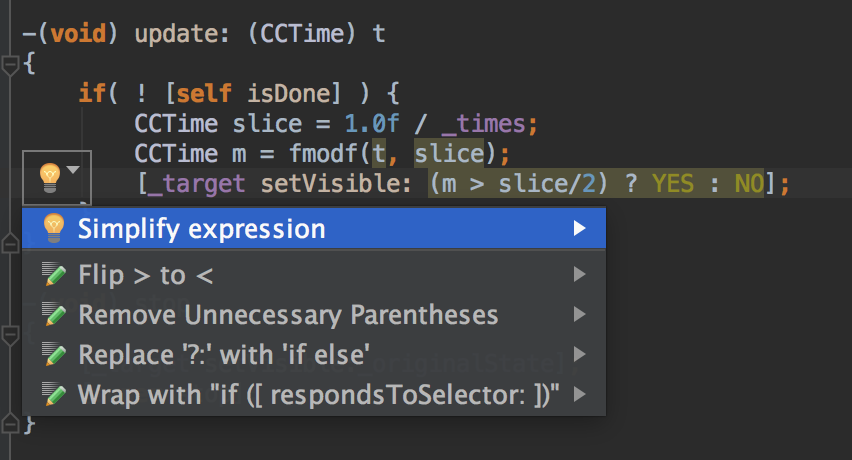The image size is (852, 460).
Task: Select the Simplify expression intention
Action: (x=202, y=229)
